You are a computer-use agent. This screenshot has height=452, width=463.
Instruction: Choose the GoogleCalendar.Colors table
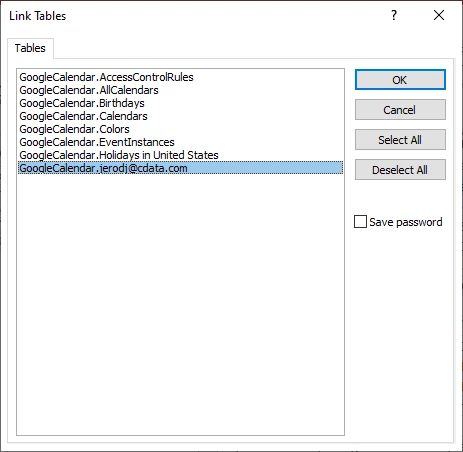point(180,129)
